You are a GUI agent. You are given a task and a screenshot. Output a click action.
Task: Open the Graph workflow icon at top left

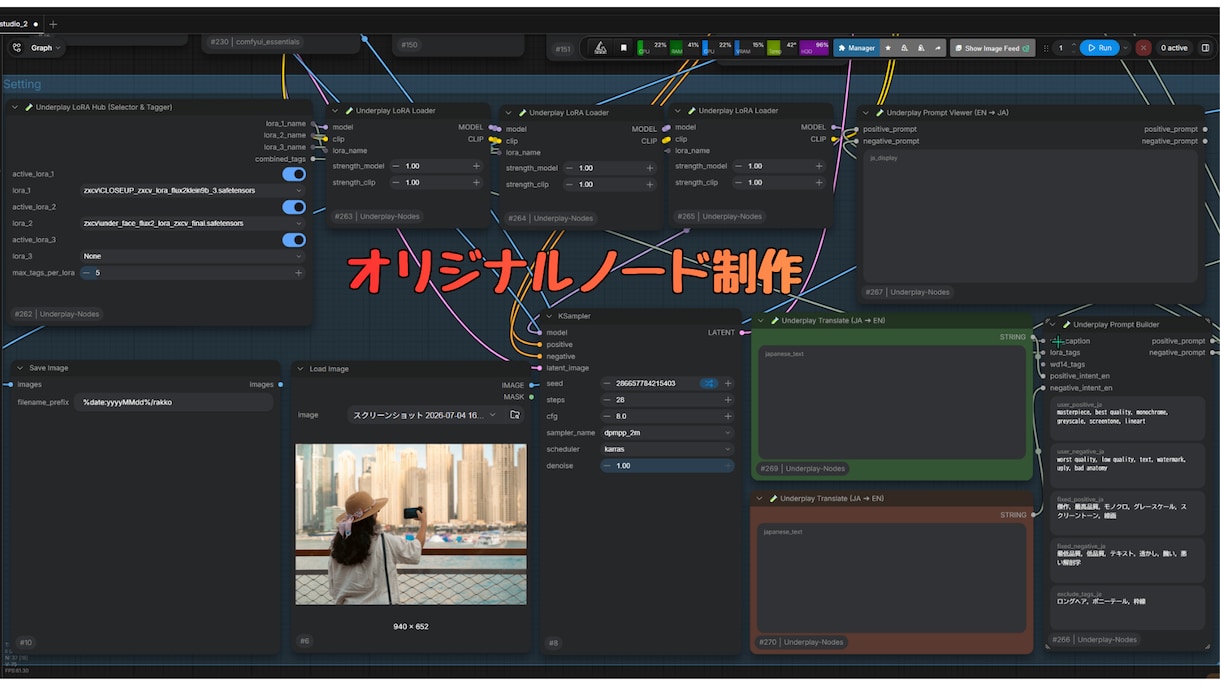click(x=17, y=47)
